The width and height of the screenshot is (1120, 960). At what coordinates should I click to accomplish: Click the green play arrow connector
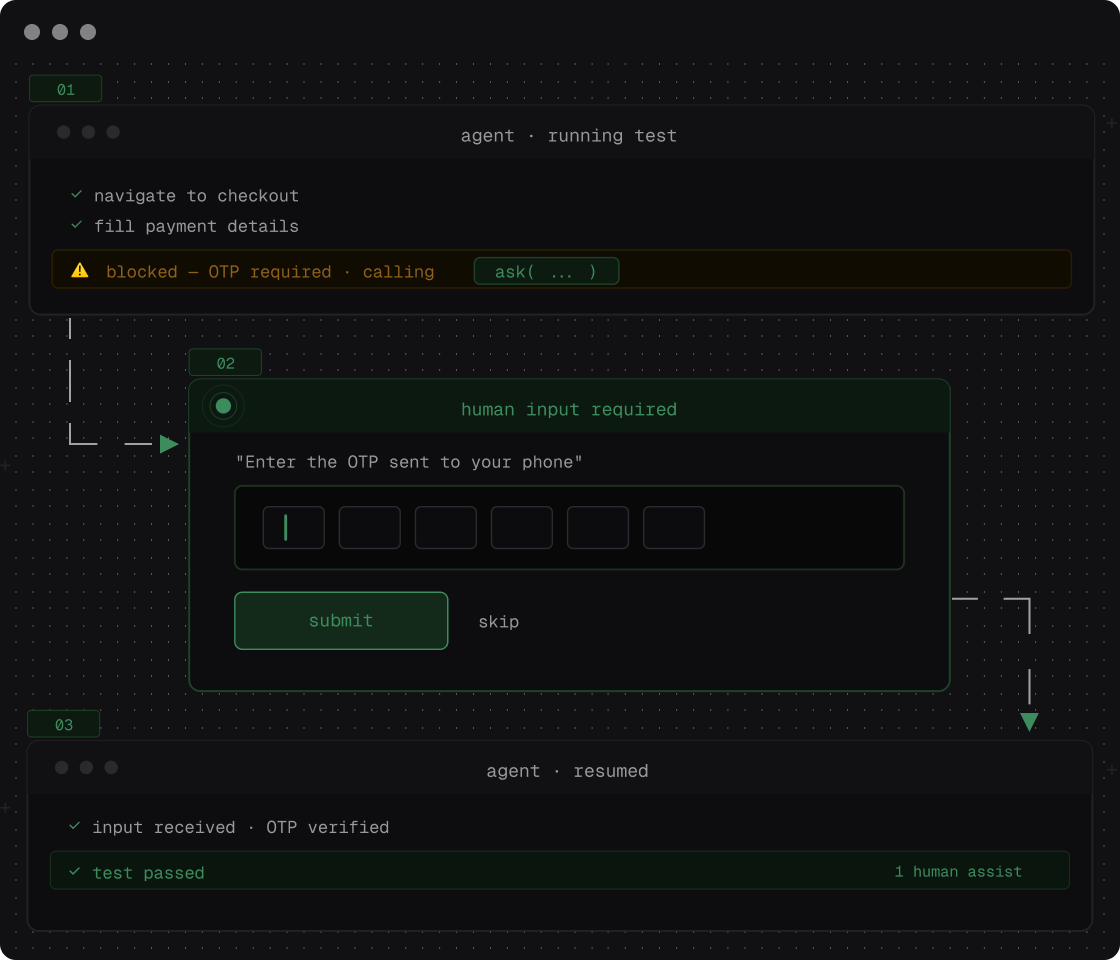pyautogui.click(x=168, y=444)
